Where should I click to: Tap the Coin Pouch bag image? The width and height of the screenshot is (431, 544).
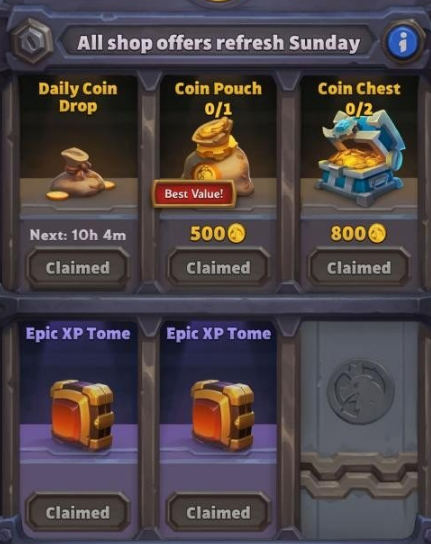click(x=219, y=156)
